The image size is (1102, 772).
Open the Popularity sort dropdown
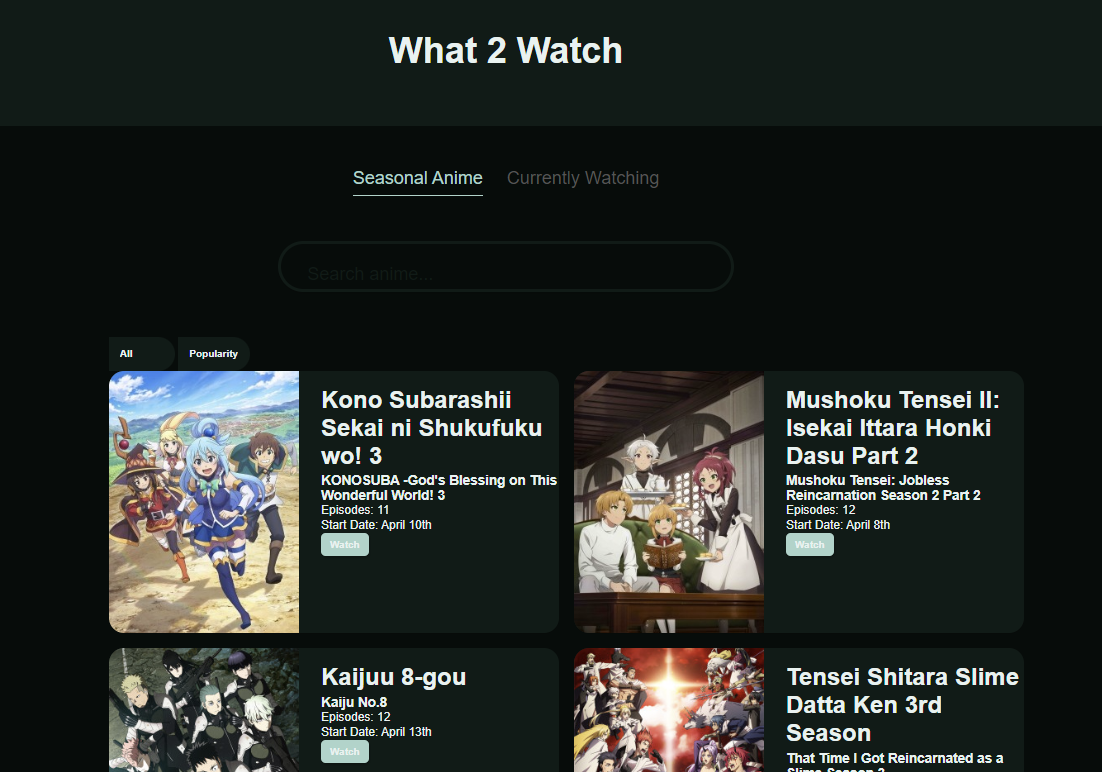click(214, 354)
